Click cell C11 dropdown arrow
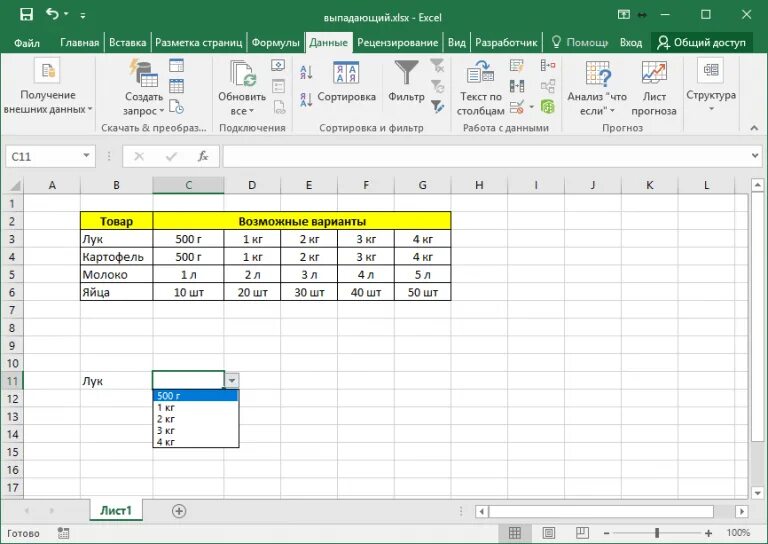Image resolution: width=768 pixels, height=544 pixels. [232, 380]
